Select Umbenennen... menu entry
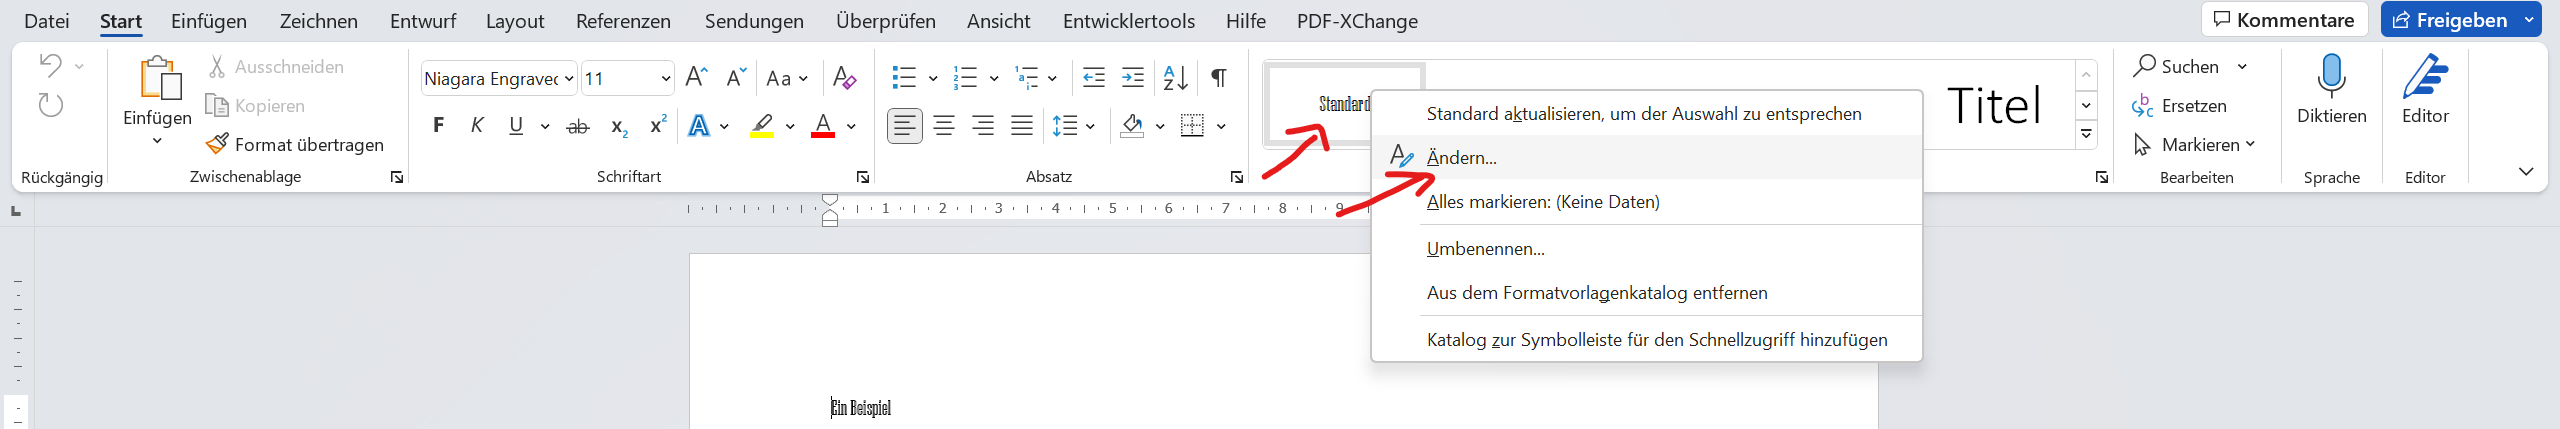 click(x=1646, y=249)
